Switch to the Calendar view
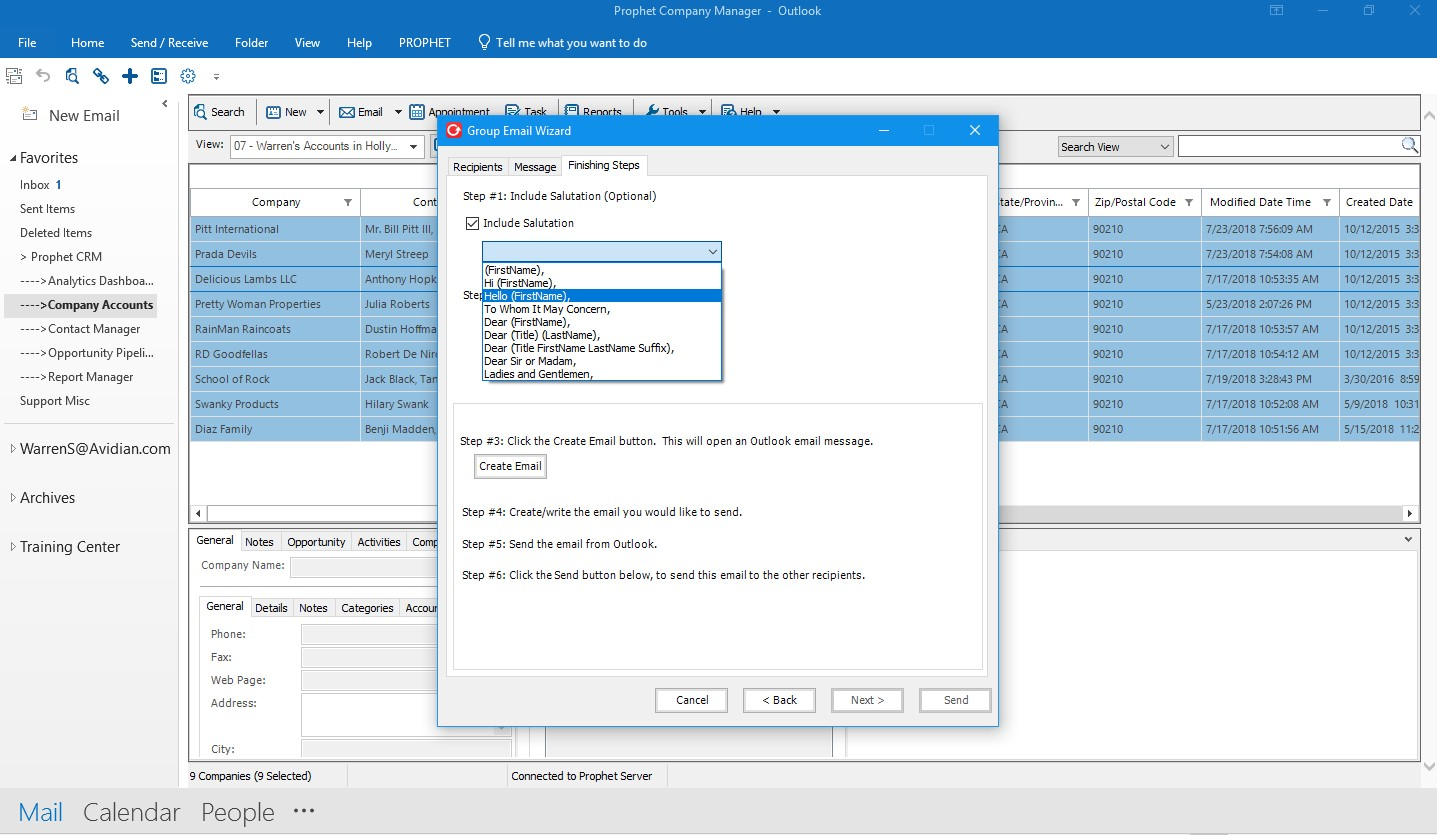1437x835 pixels. point(131,812)
